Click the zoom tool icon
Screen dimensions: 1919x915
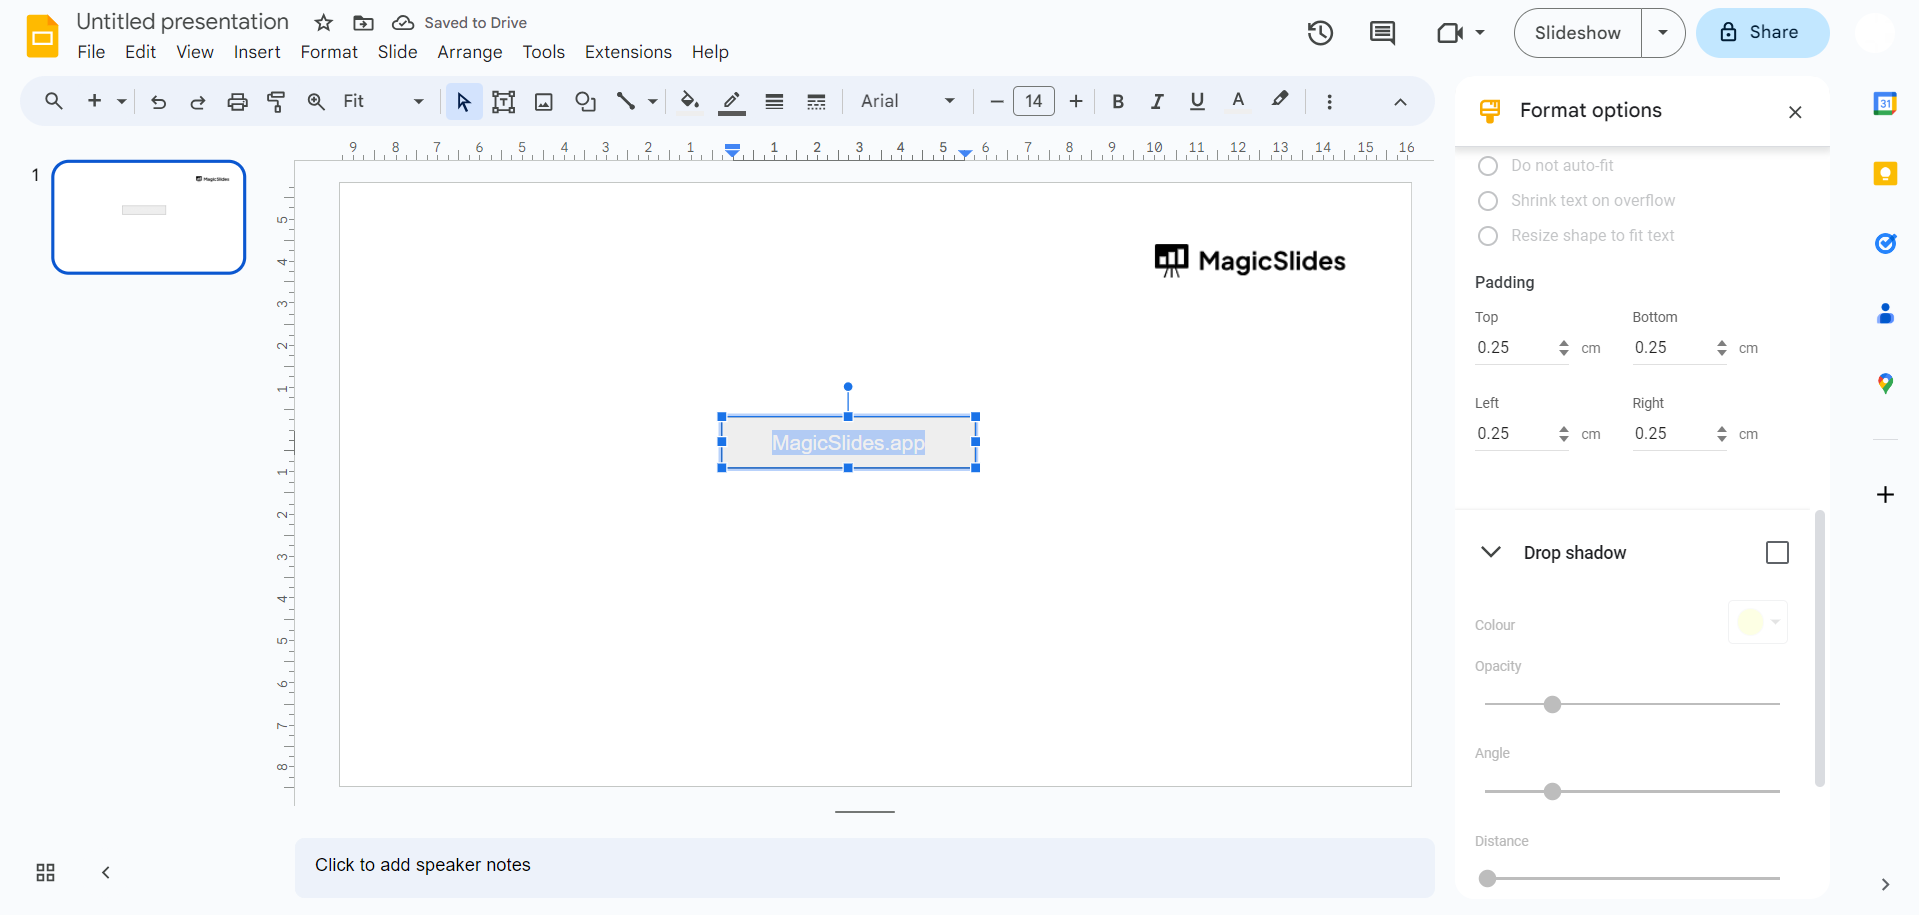point(316,101)
